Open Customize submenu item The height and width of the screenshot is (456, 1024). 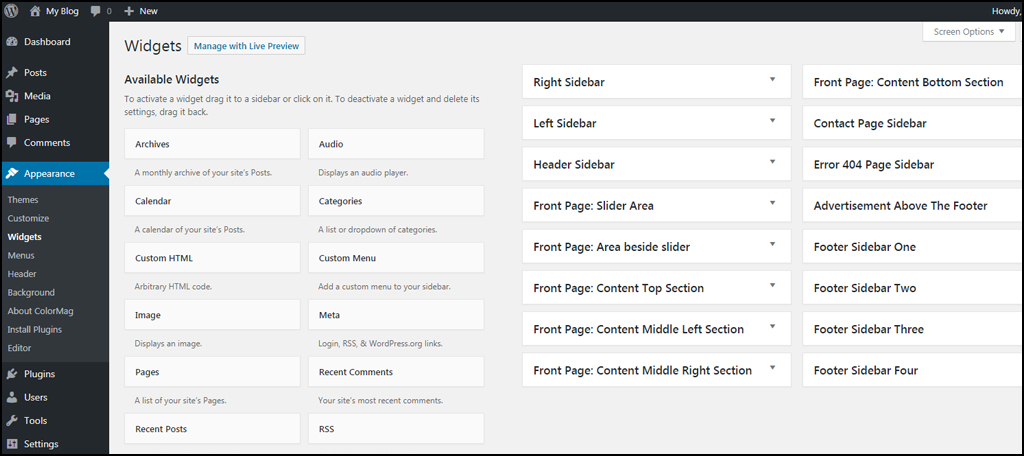[28, 218]
